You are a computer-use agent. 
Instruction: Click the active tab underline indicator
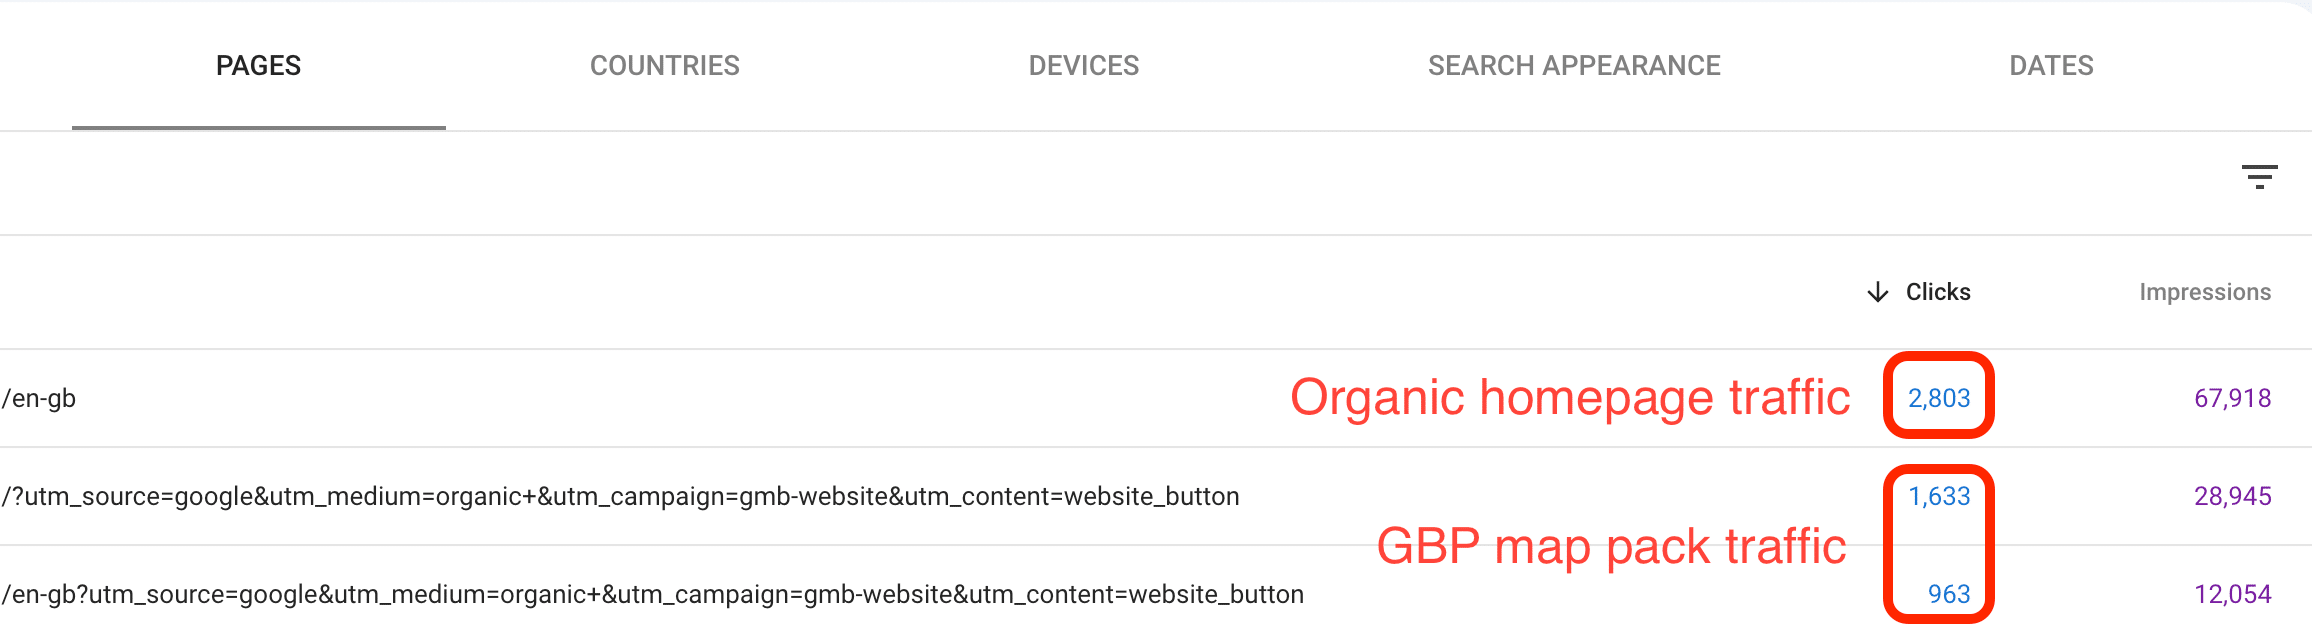tap(257, 129)
